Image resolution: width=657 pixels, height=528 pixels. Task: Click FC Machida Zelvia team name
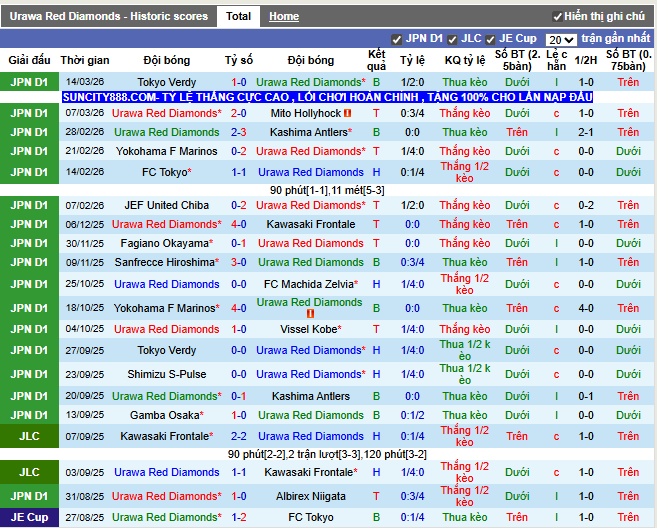click(x=309, y=284)
